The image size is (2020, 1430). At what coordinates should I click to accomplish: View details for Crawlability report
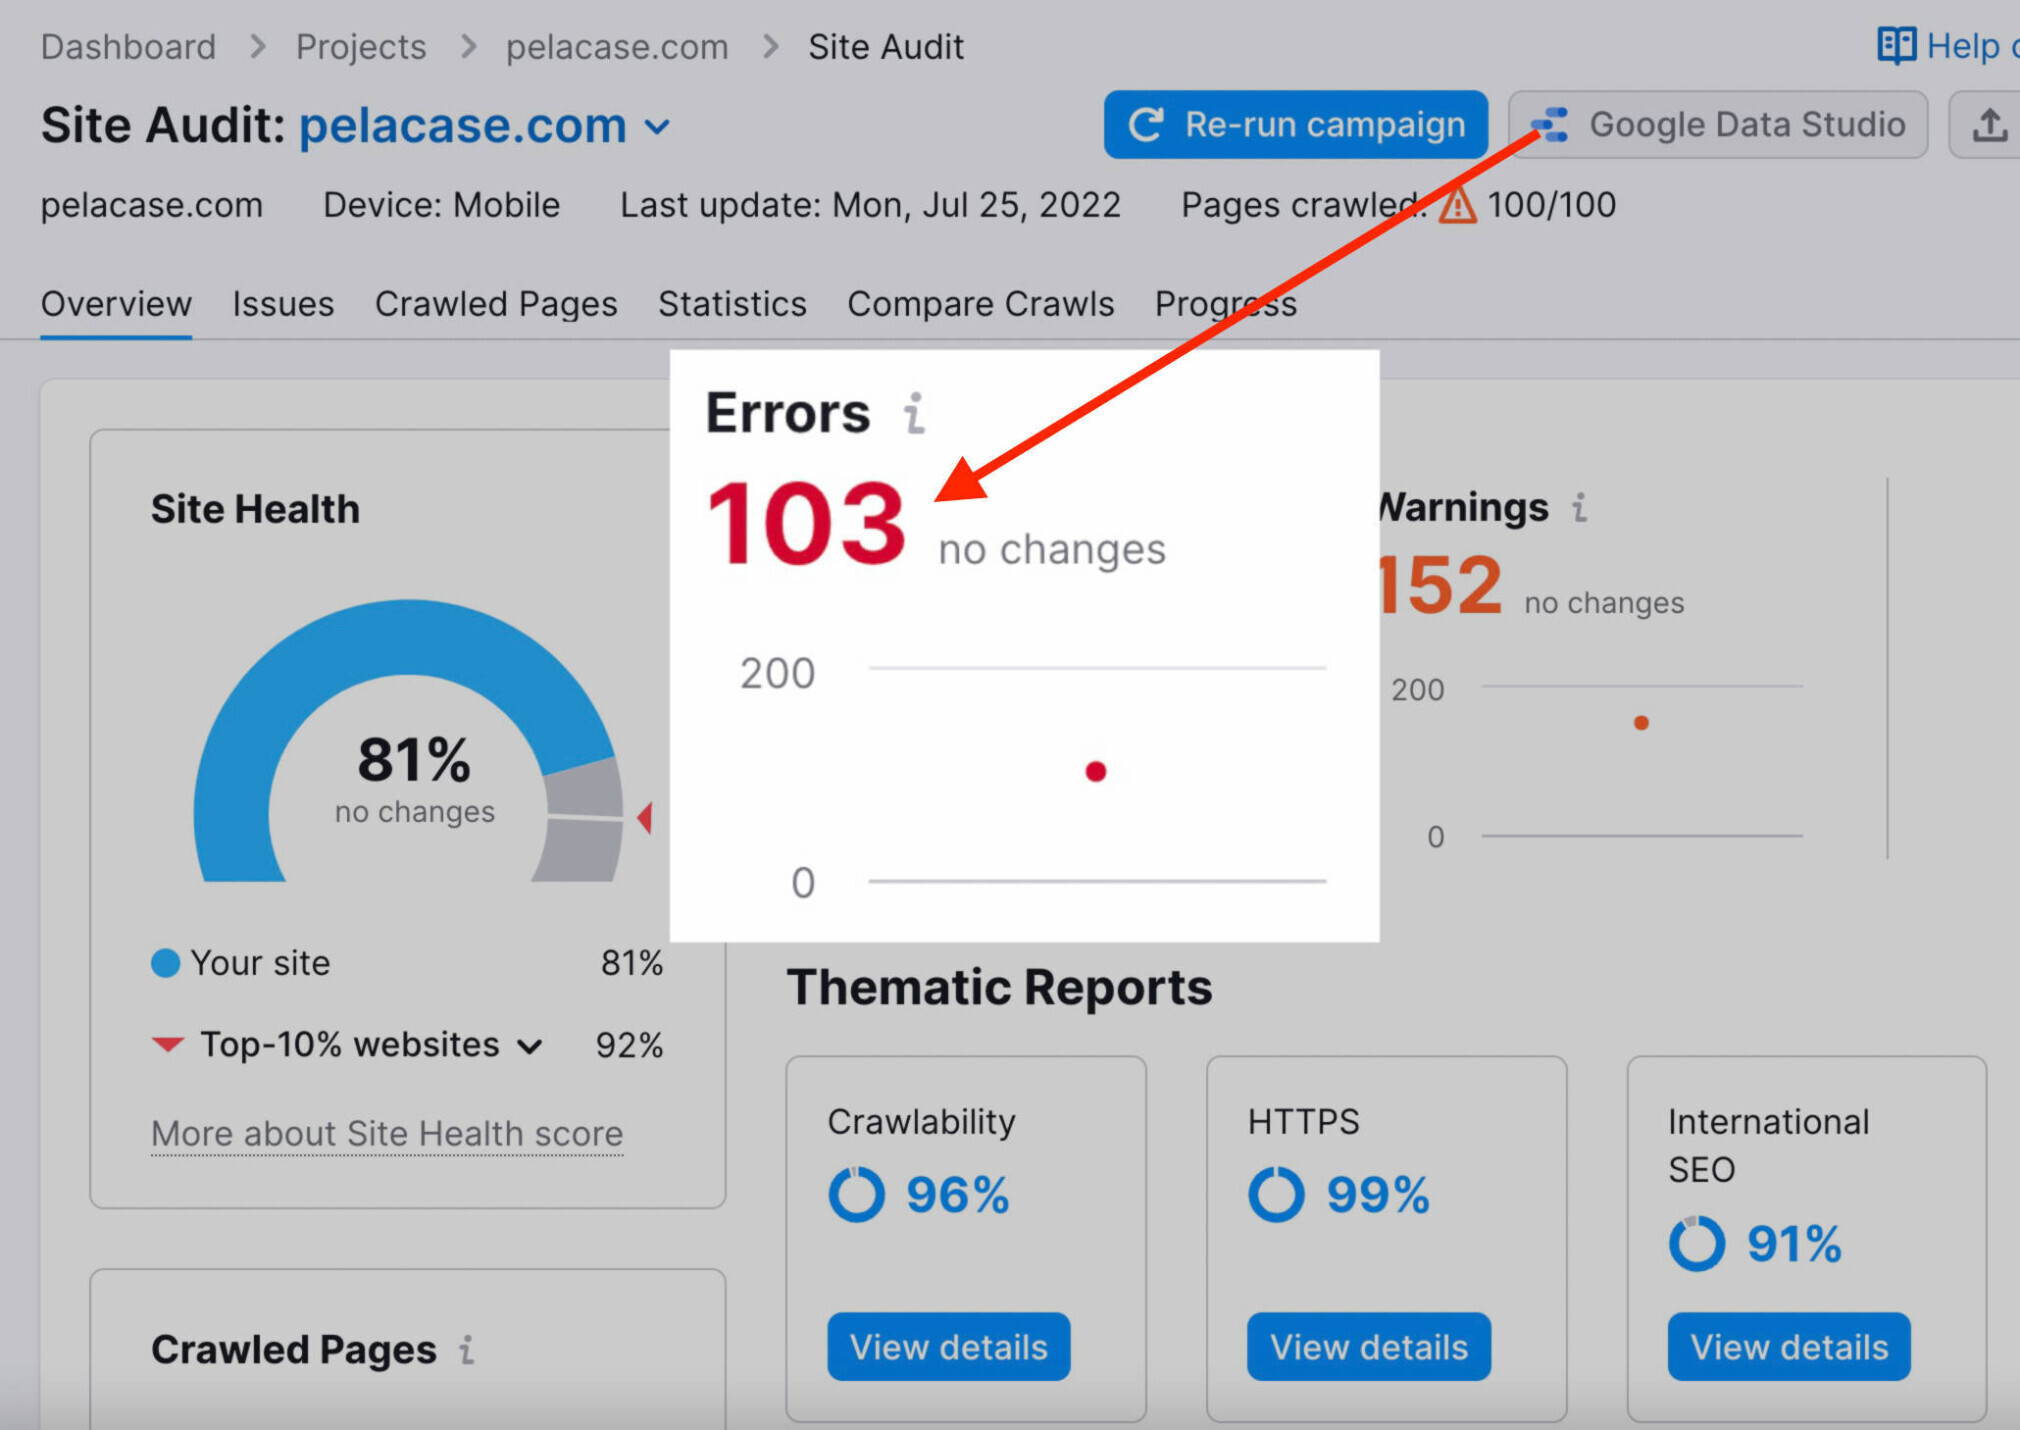point(949,1347)
